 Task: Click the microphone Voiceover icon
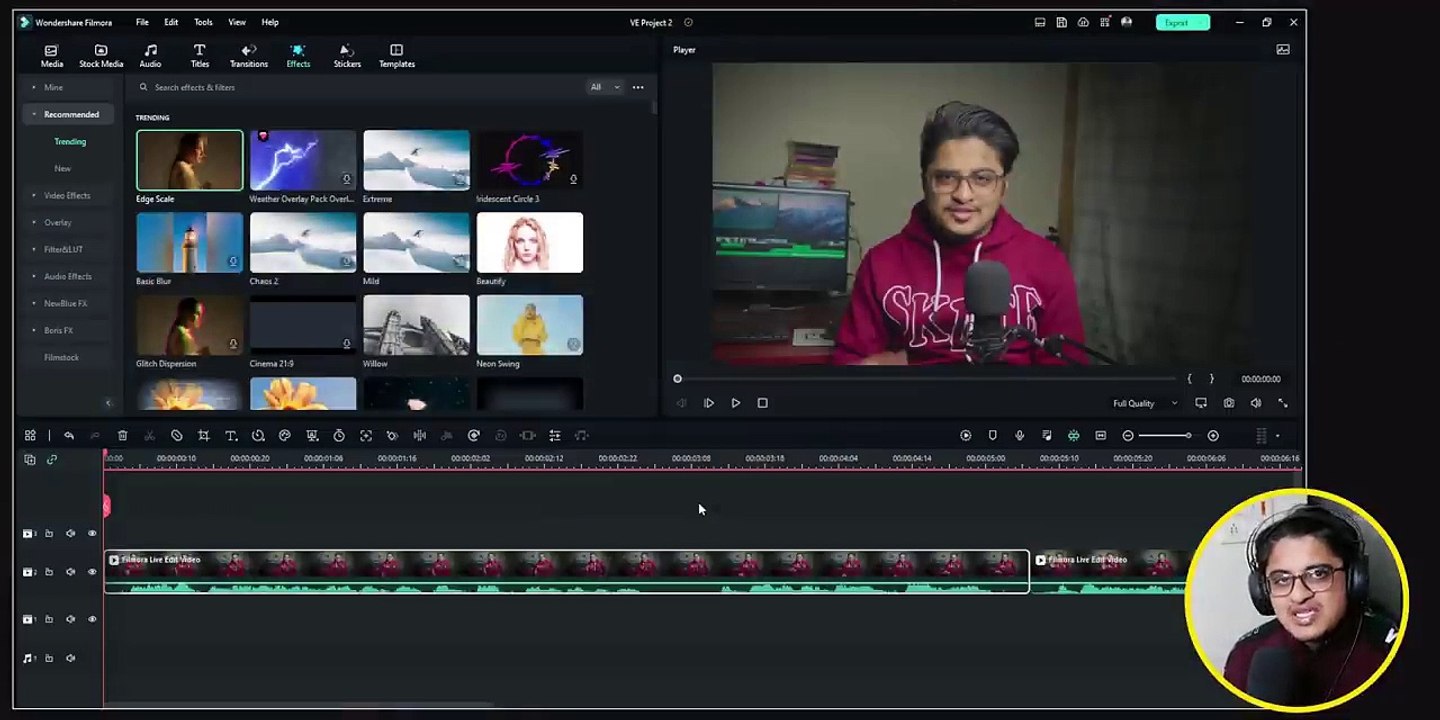(x=1019, y=436)
